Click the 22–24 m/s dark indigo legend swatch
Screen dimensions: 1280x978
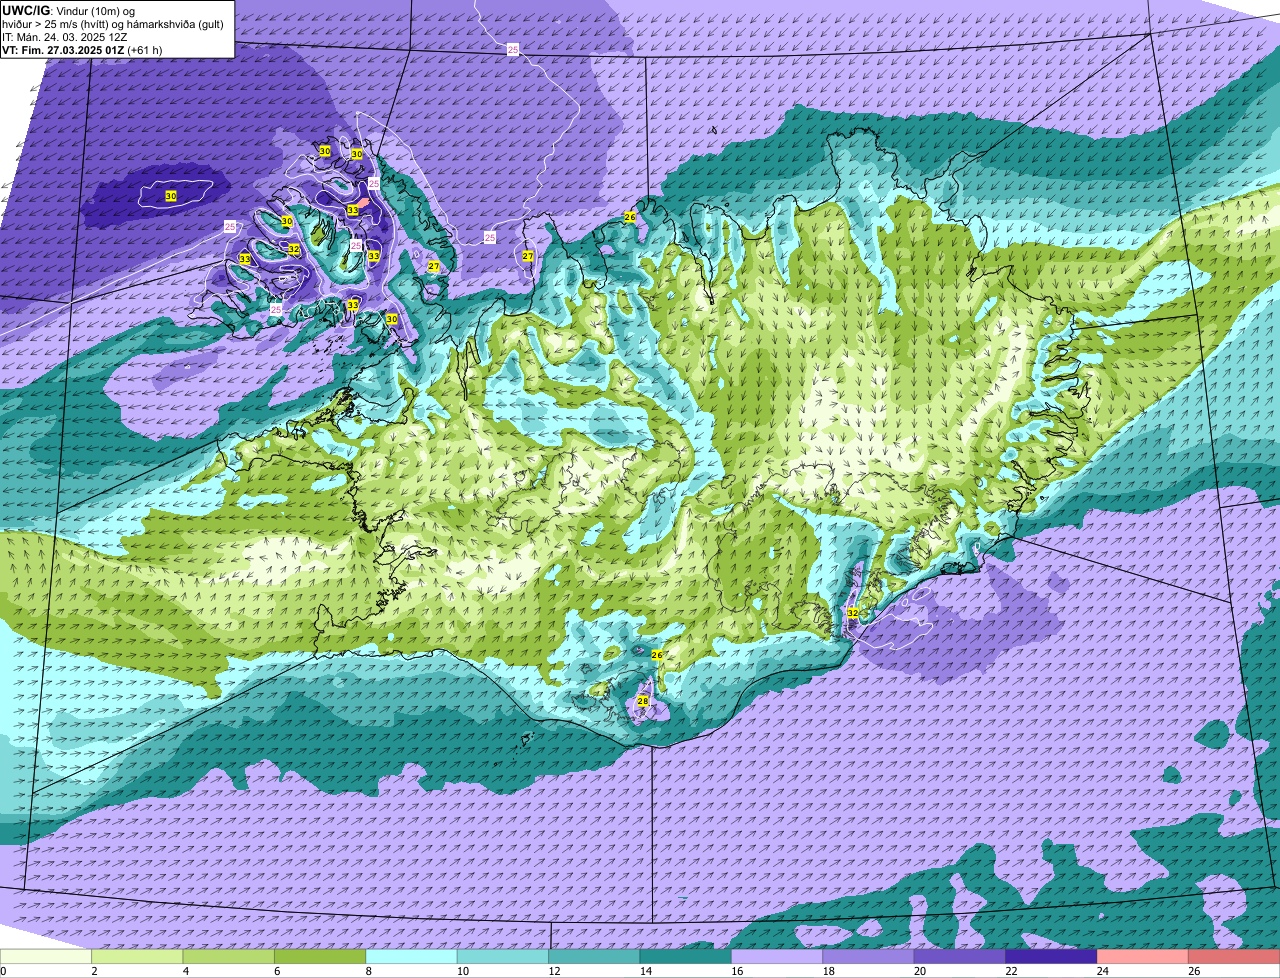[1051, 956]
